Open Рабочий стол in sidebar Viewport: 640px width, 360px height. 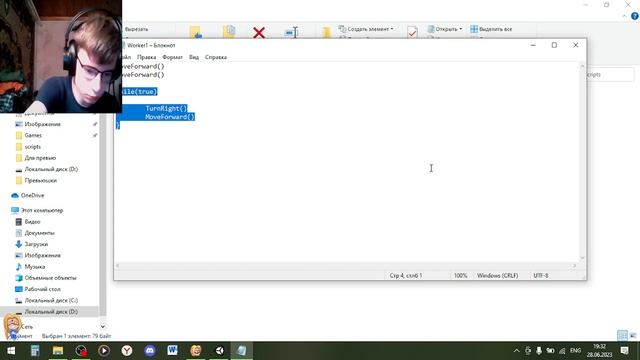tap(42, 289)
